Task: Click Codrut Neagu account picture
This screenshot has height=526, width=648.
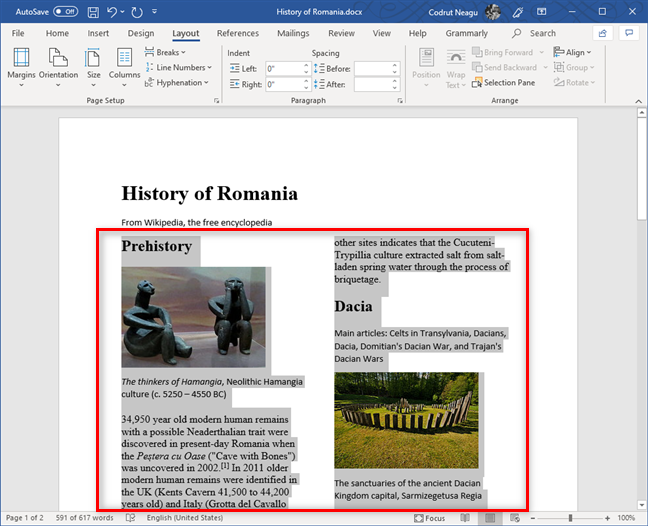Action: coord(493,12)
